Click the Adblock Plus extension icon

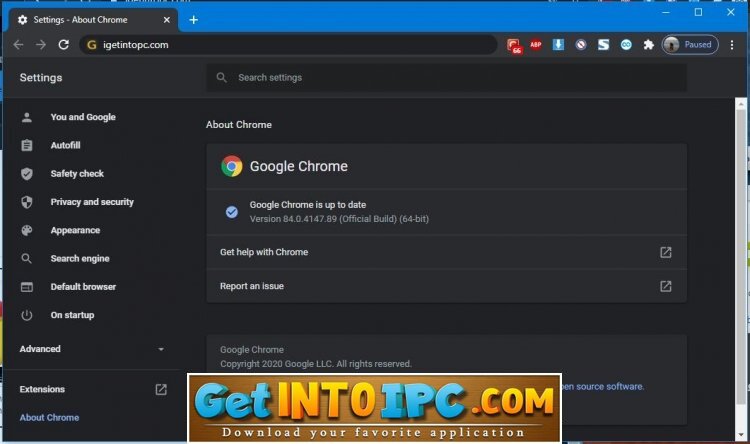point(536,45)
